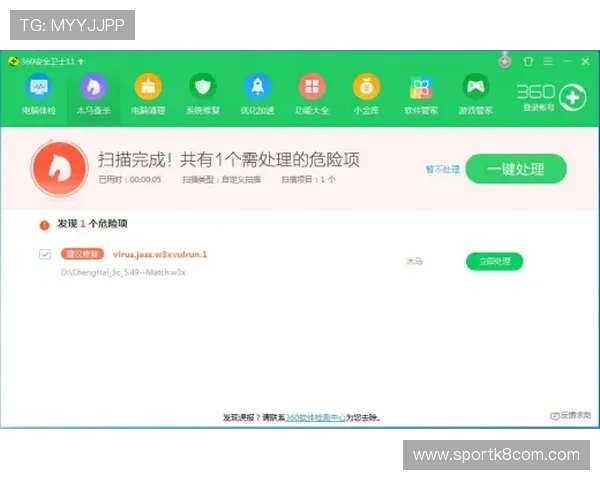Click 立即处理 button for the threat
The image size is (600, 480).
coord(494,261)
